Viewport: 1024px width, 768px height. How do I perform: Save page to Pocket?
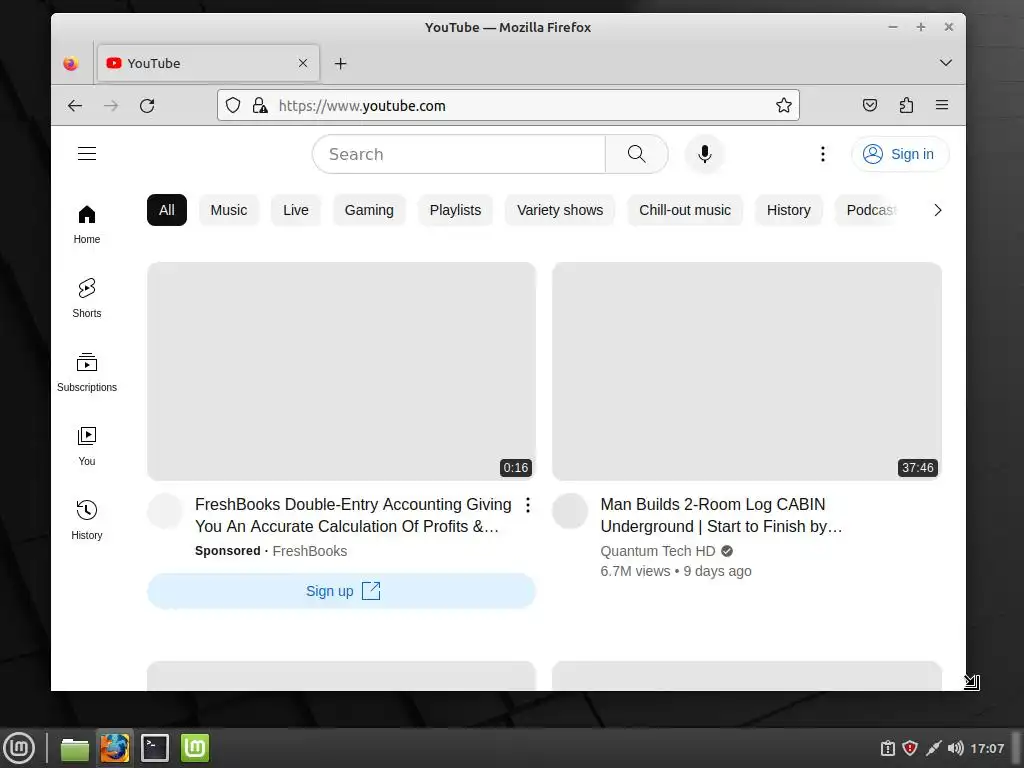[x=870, y=105]
